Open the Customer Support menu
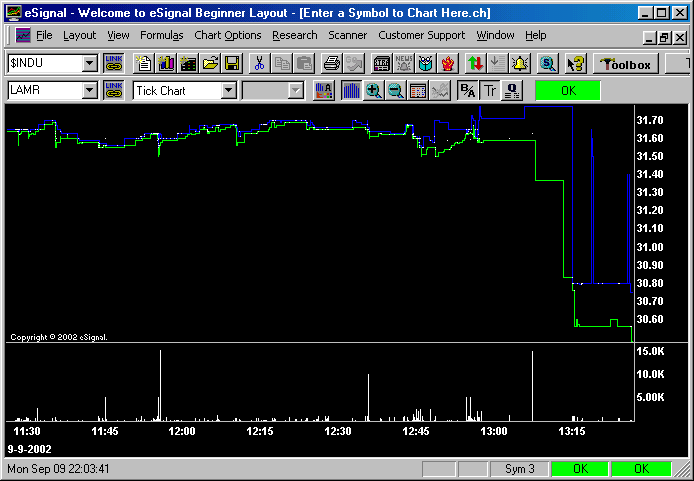 [x=421, y=35]
